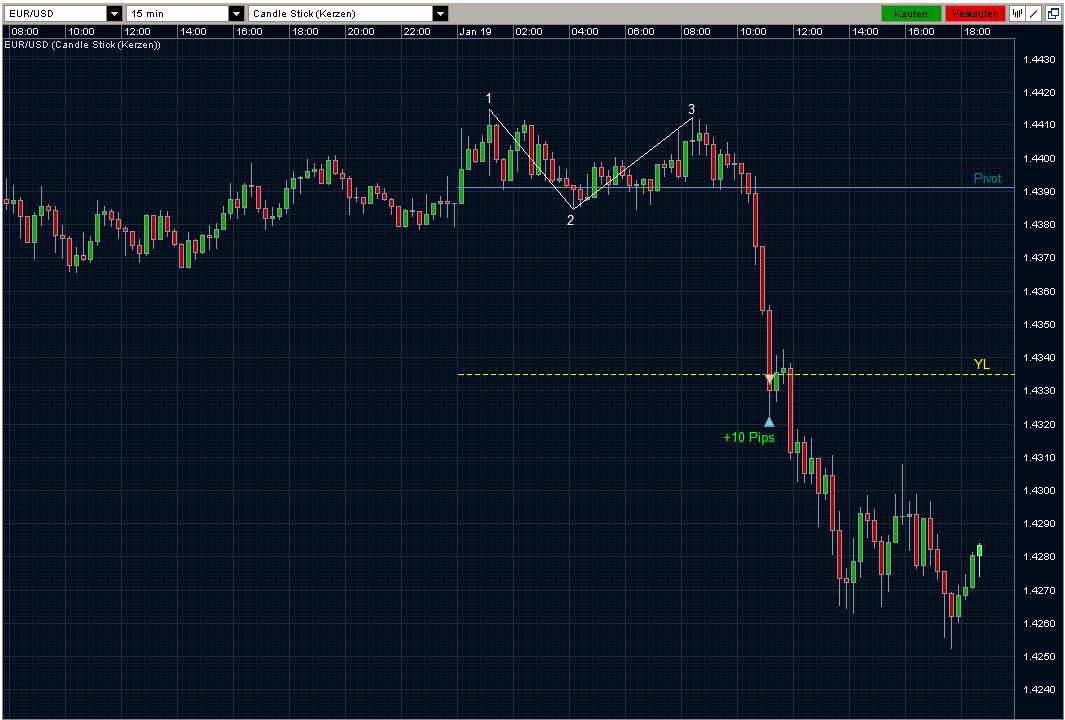Select the Pivot line label

[x=988, y=179]
